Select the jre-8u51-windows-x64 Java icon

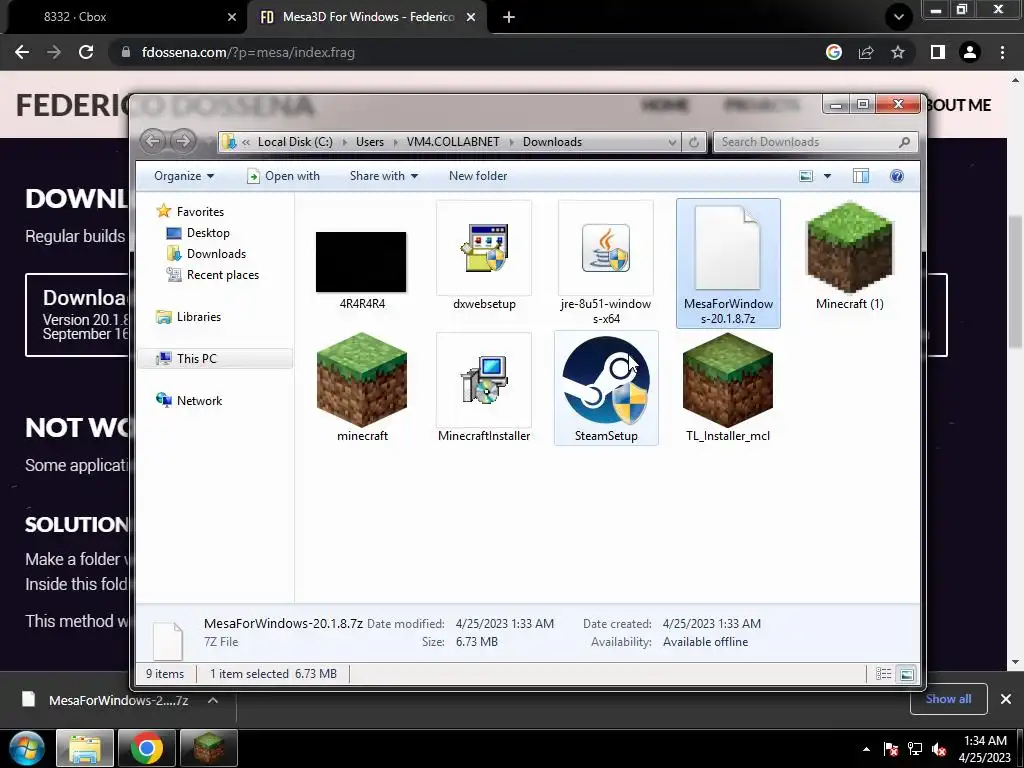(606, 248)
